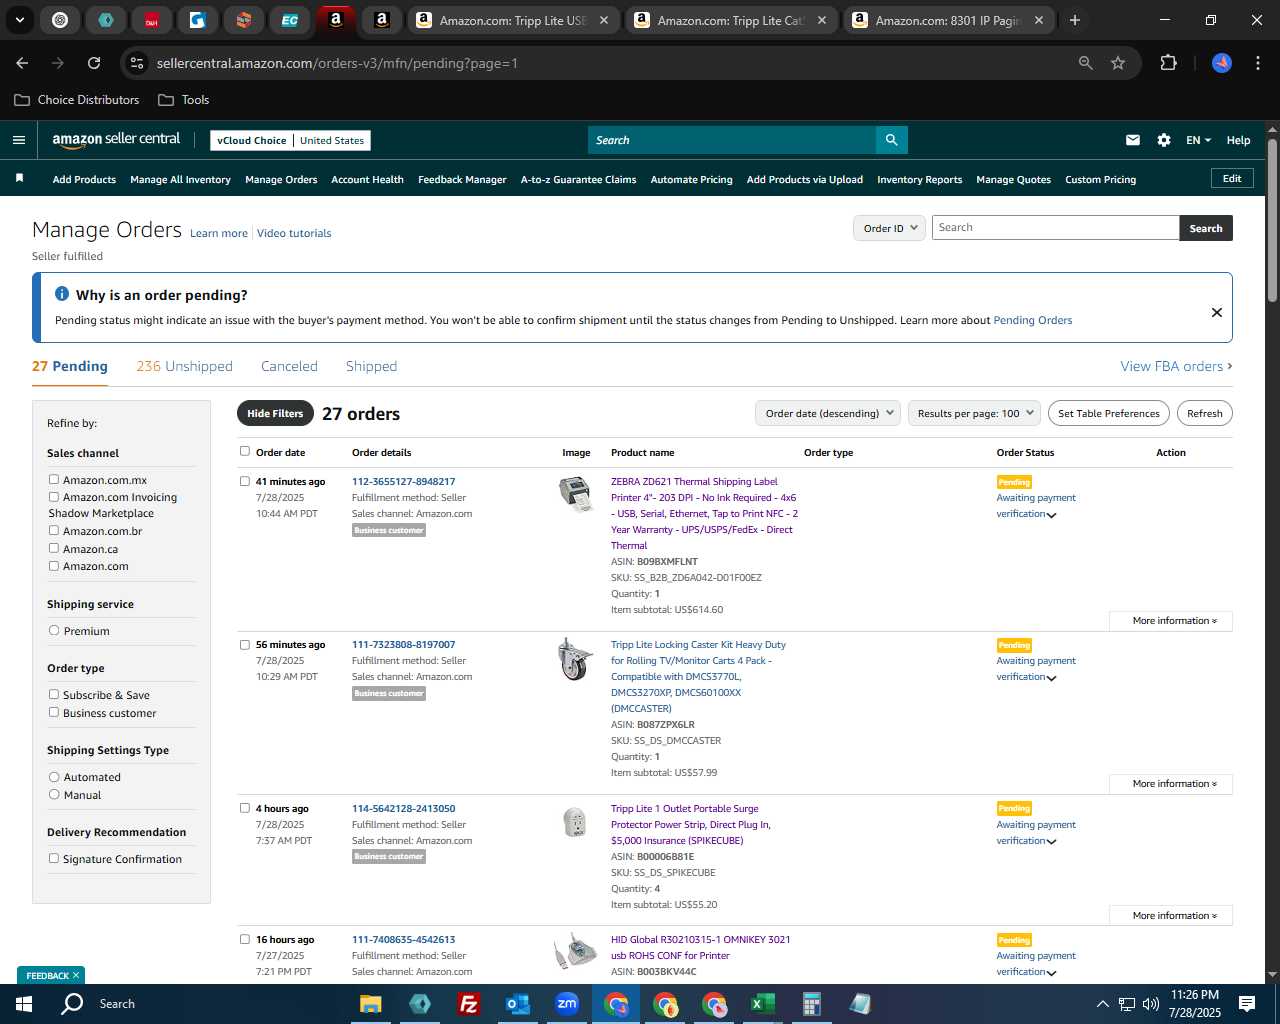Click the blue info icon in pending banner
This screenshot has height=1024, width=1280.
coord(62,294)
